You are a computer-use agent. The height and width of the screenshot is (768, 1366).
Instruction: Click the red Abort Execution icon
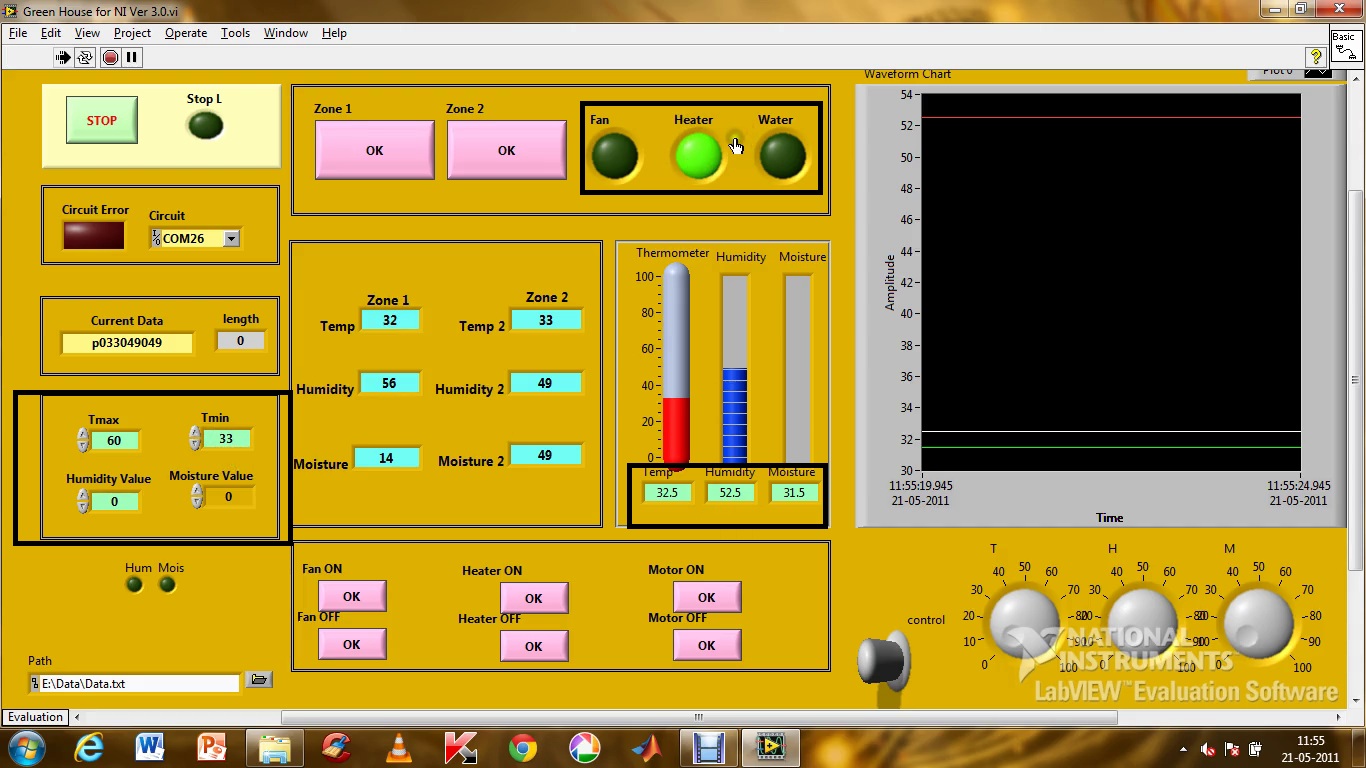110,57
